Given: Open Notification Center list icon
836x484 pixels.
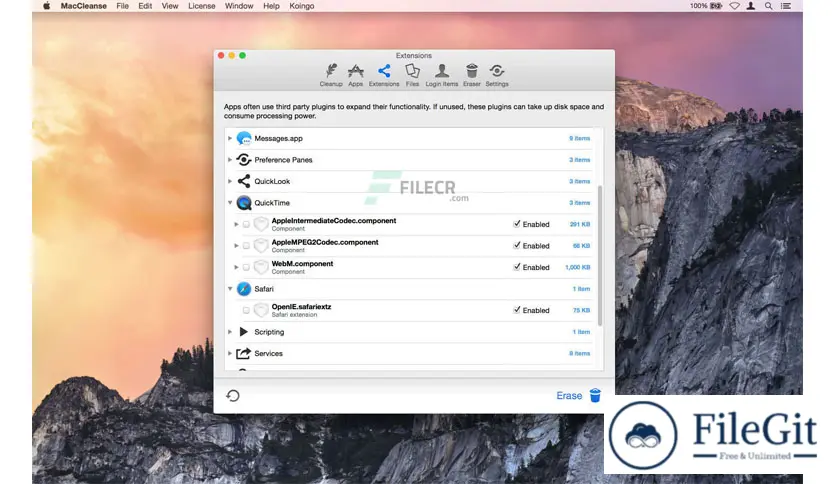Looking at the screenshot, I should coord(786,6).
